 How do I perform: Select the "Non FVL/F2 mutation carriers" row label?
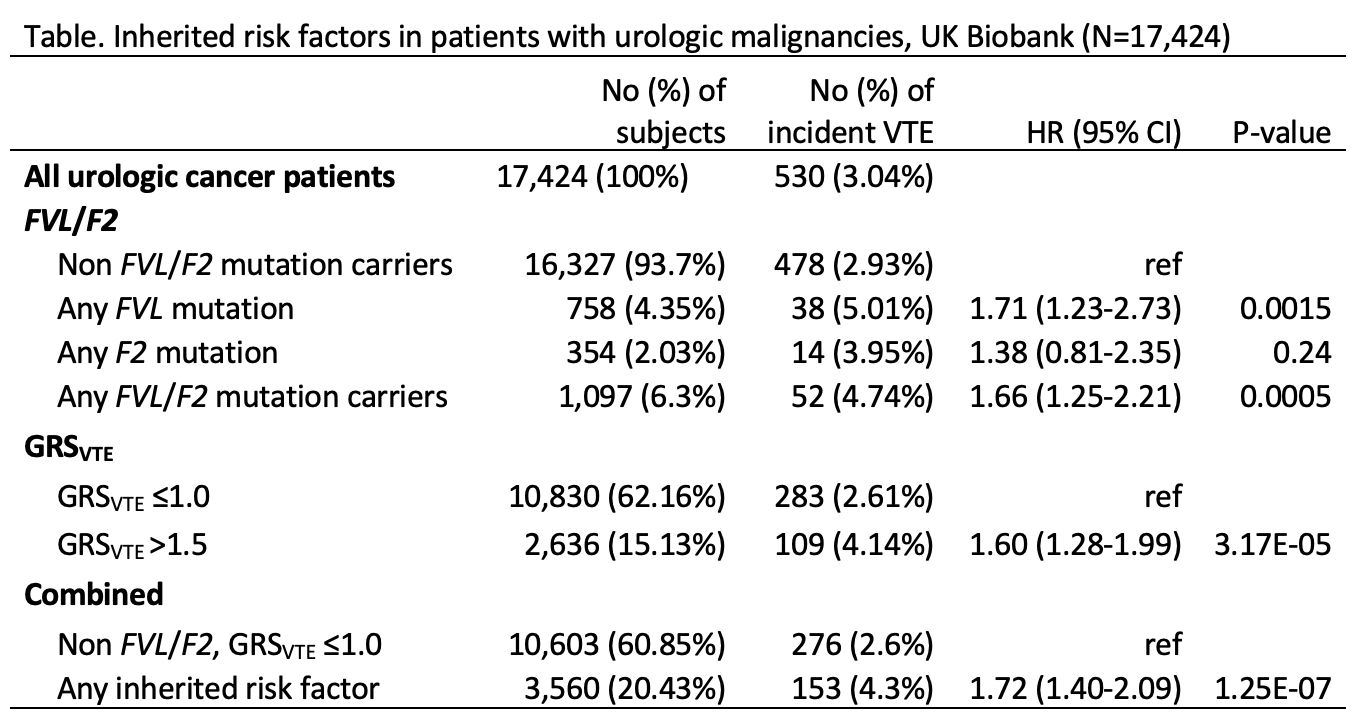click(255, 265)
